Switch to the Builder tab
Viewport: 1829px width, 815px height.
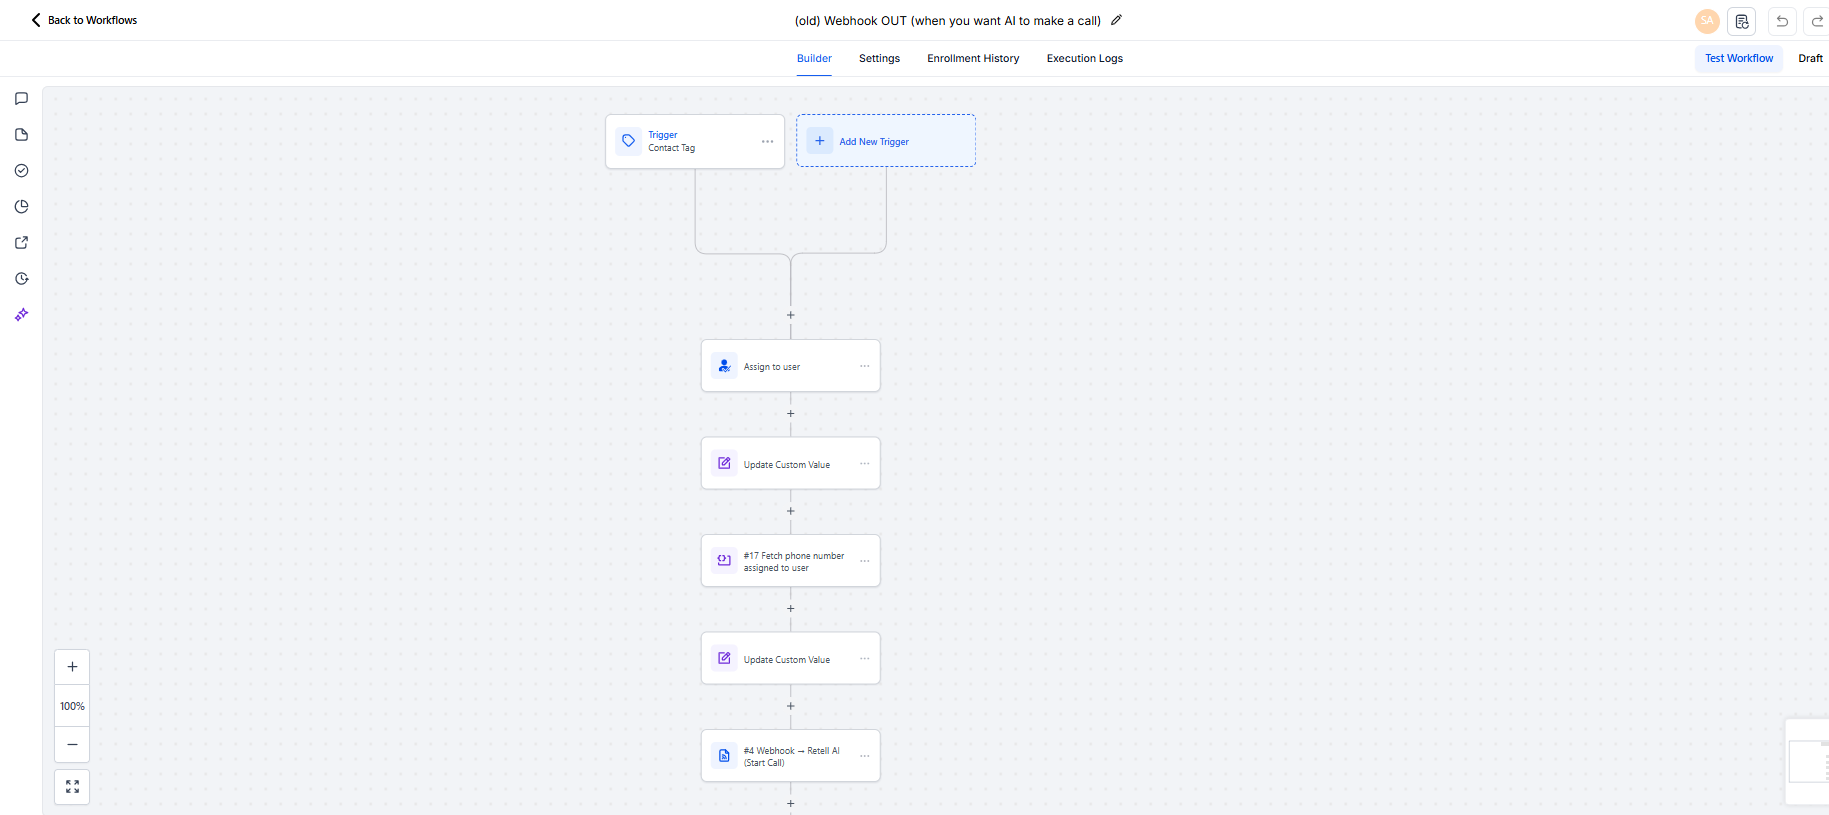click(x=814, y=59)
